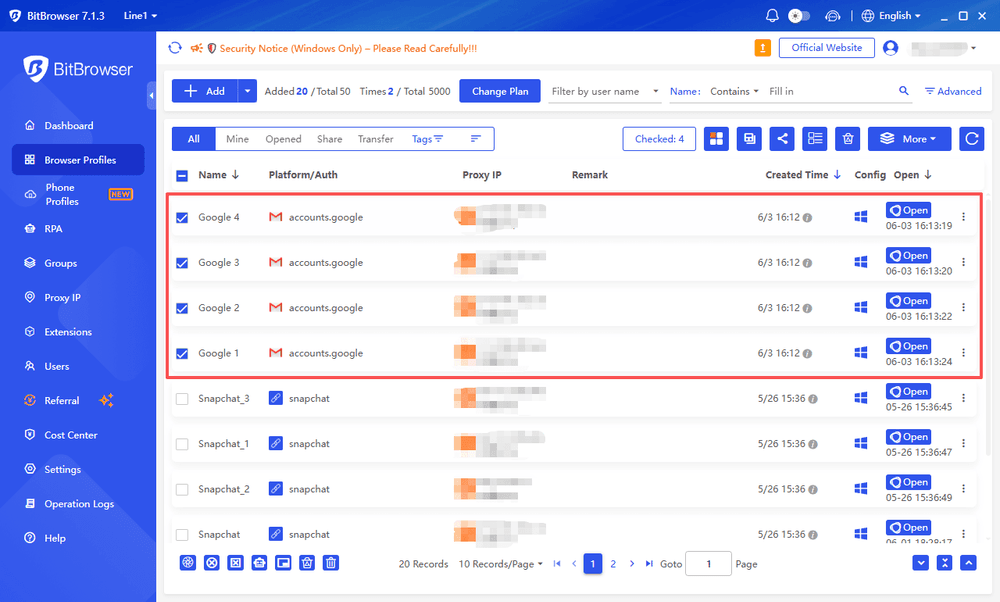
Task: Click the sync refresh icon beside the notice
Action: (175, 48)
